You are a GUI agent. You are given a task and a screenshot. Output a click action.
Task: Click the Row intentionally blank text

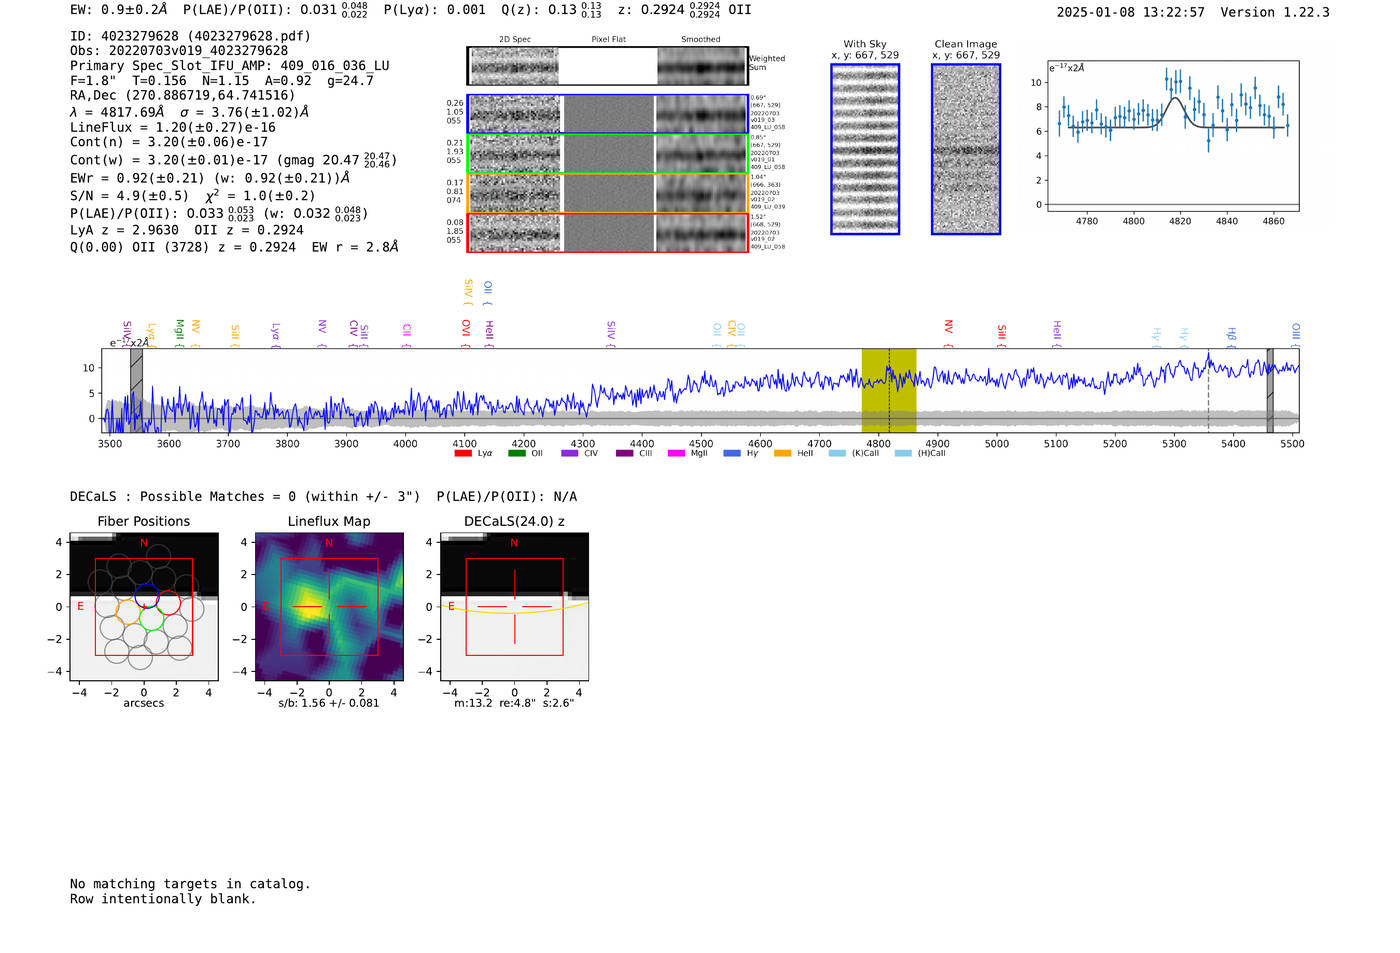coord(163,899)
